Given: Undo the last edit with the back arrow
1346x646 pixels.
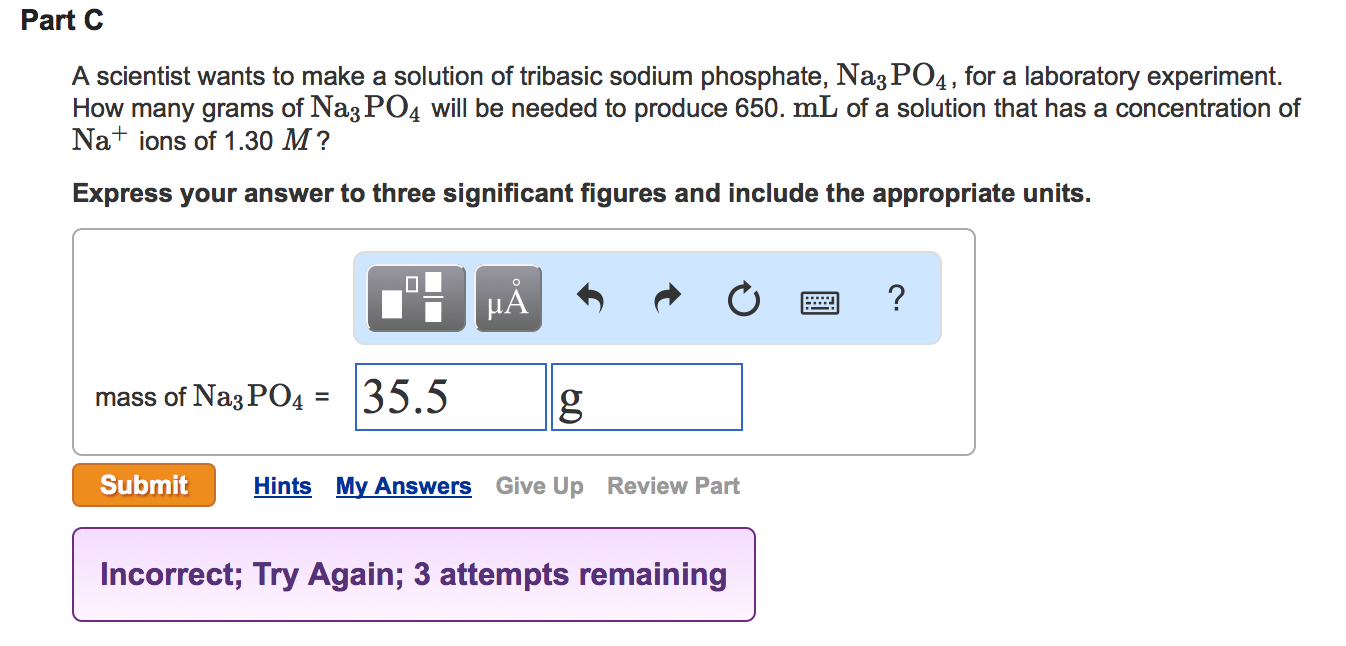Looking at the screenshot, I should coord(590,297).
